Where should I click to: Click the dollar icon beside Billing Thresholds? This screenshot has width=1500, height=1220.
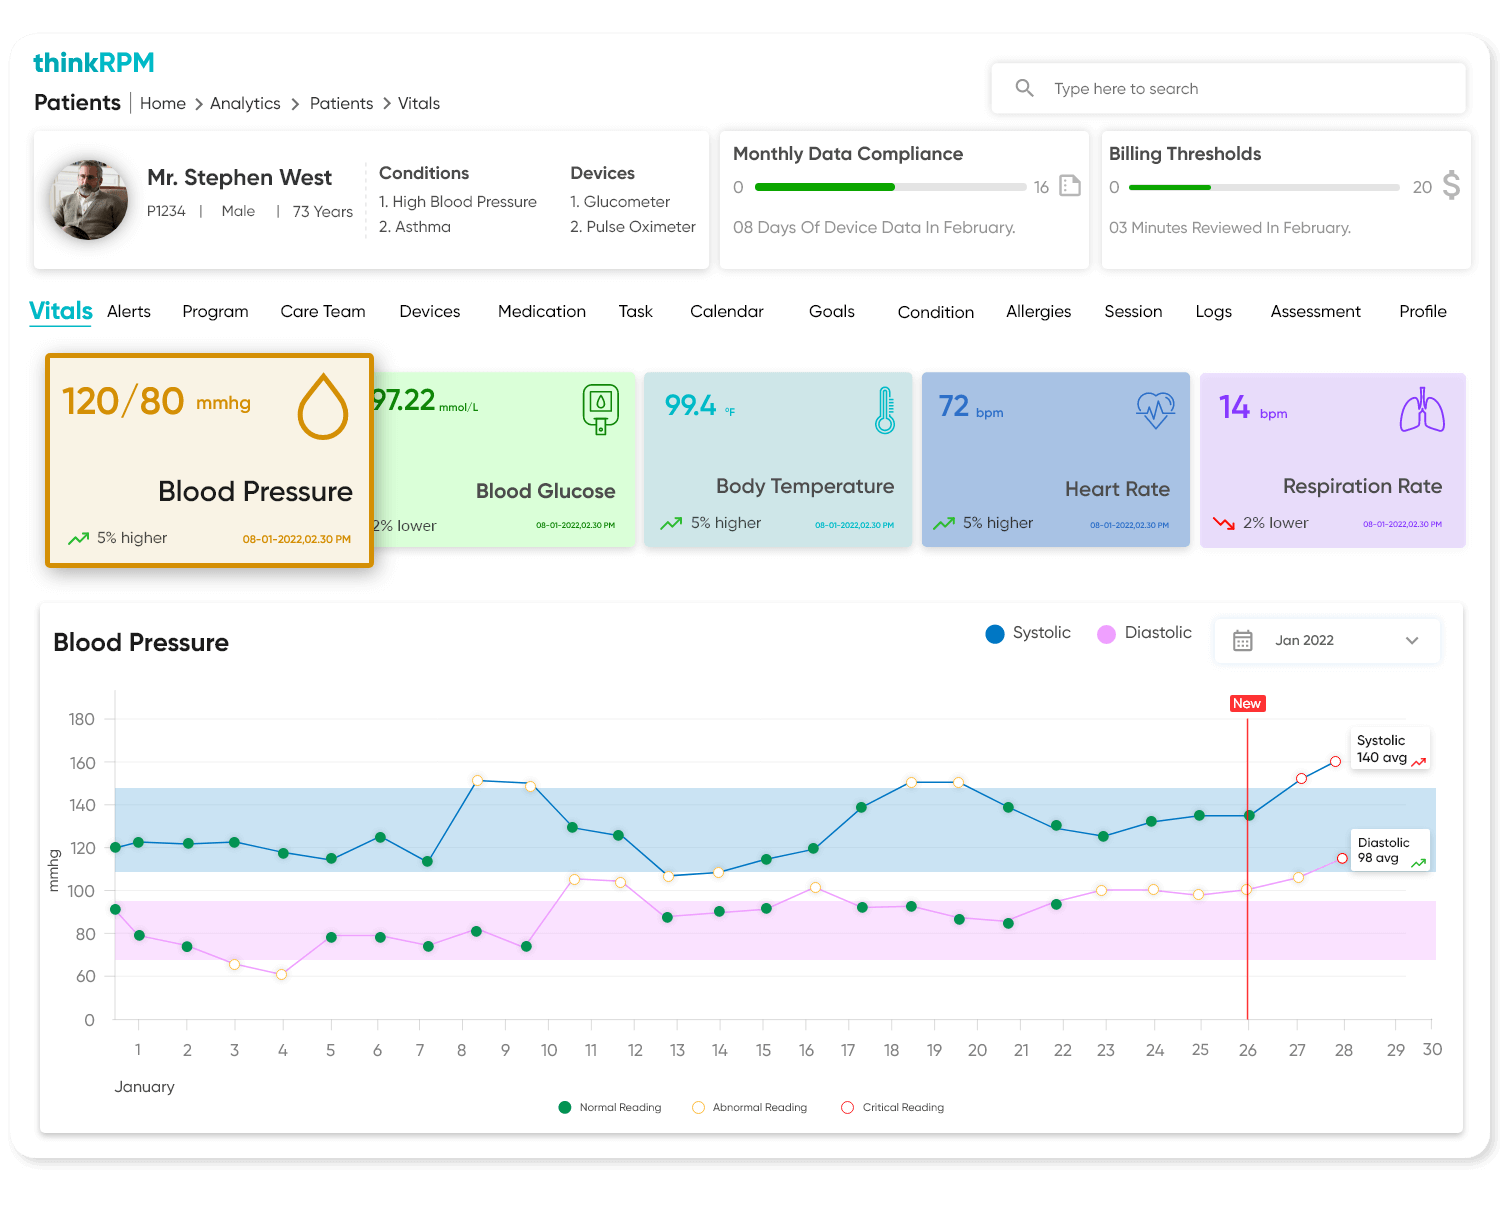pos(1450,186)
